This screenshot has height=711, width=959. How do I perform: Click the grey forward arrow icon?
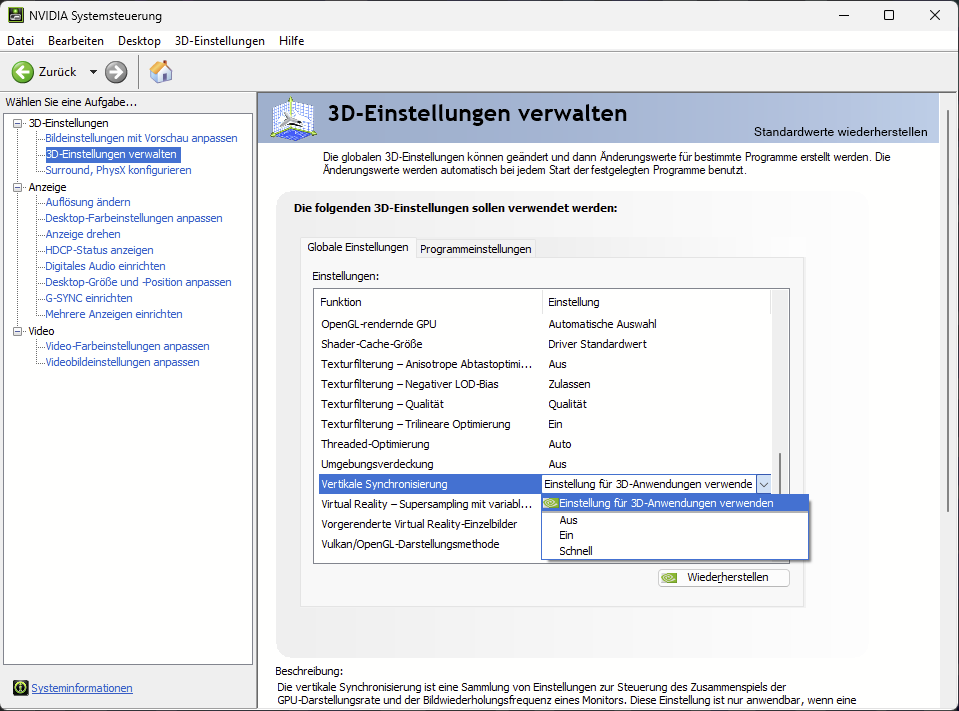116,72
